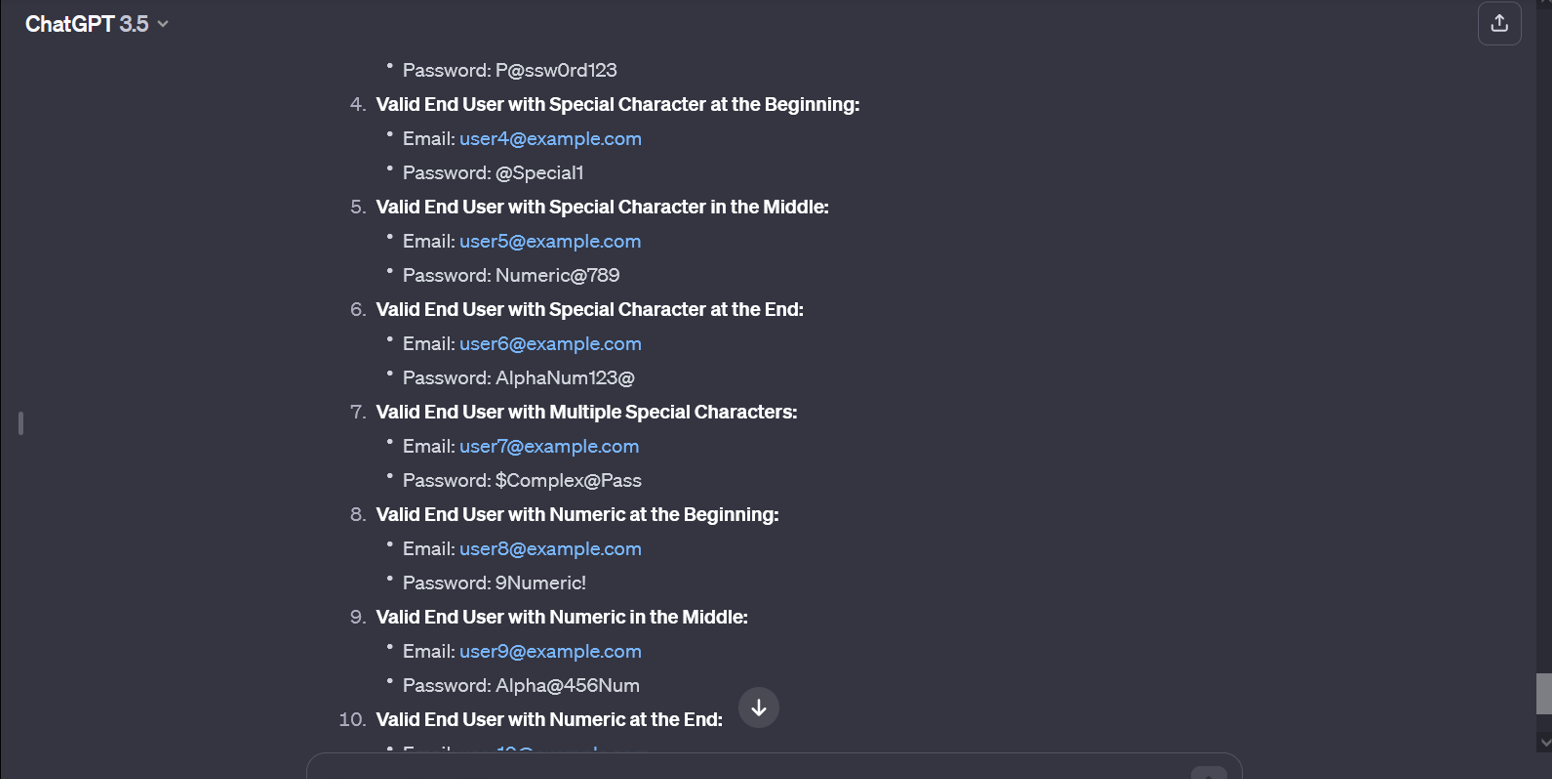Click the scrollbar down arrow

[1544, 743]
